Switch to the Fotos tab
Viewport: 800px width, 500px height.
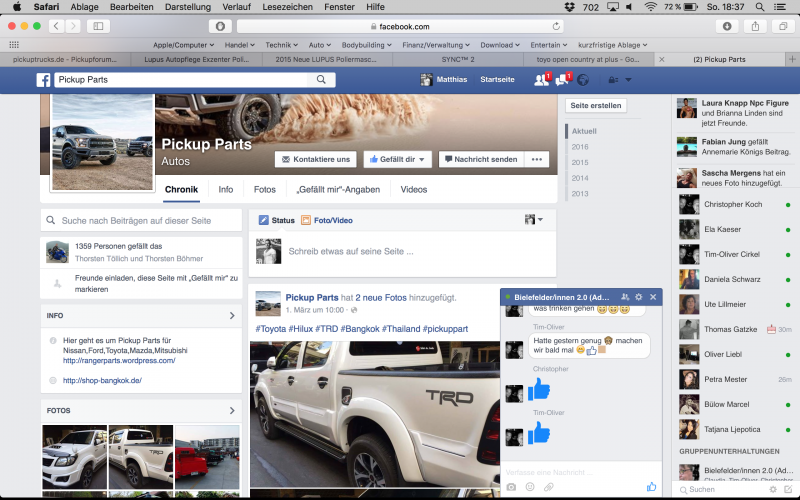point(264,189)
